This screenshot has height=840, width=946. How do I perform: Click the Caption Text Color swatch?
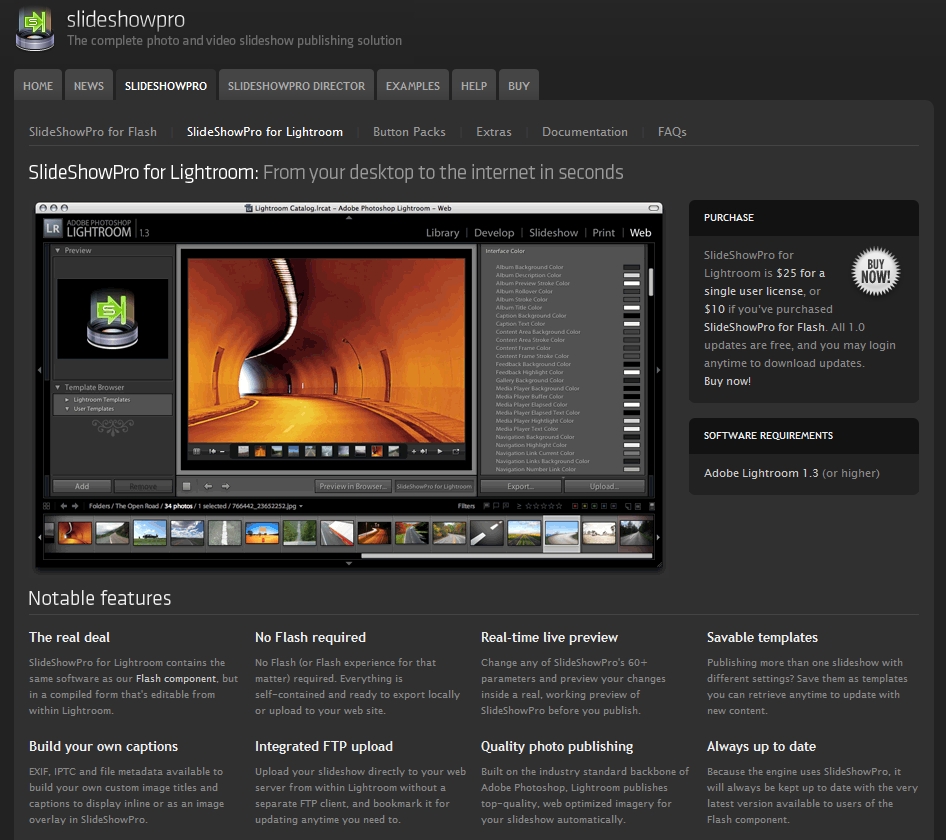[632, 324]
